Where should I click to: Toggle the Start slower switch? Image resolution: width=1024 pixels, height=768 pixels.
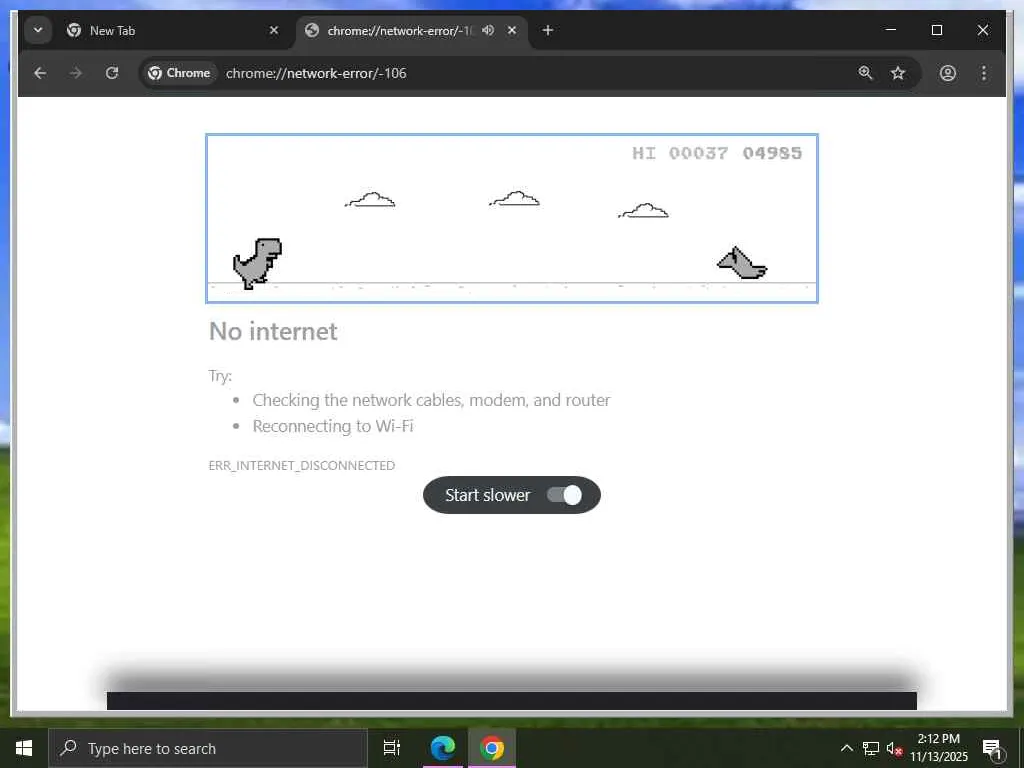coord(564,495)
